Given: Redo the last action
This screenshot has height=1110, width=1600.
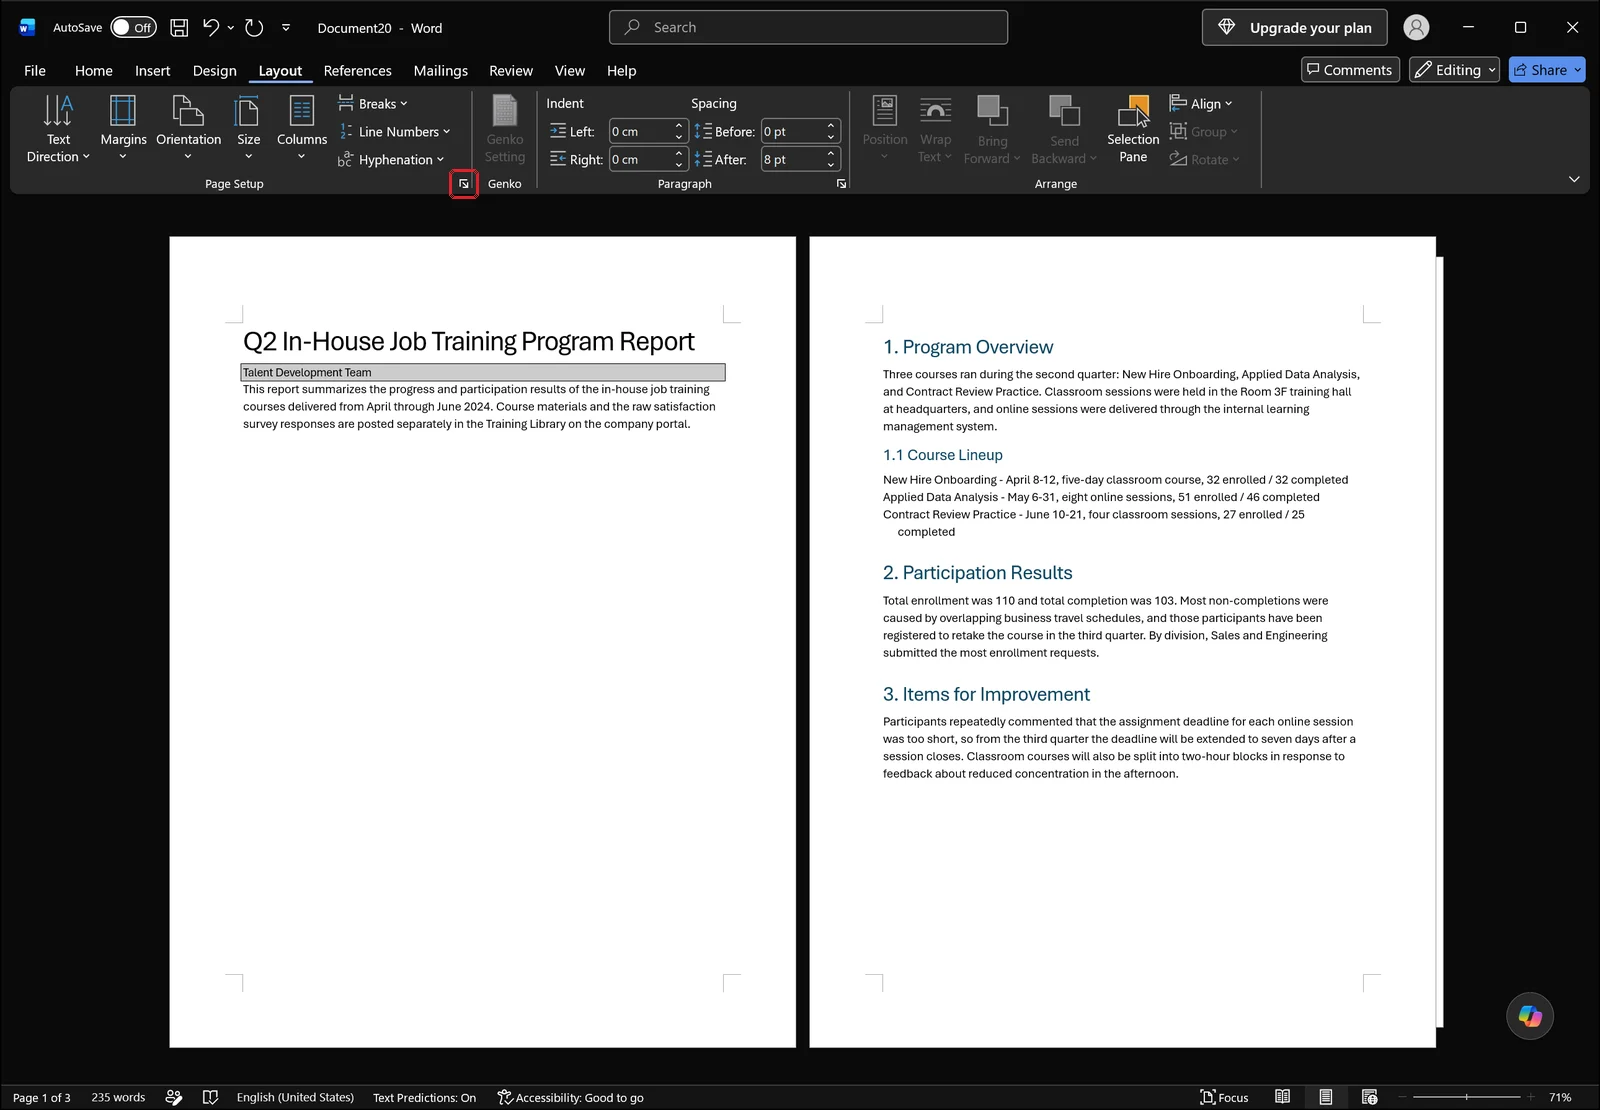Looking at the screenshot, I should pos(254,28).
